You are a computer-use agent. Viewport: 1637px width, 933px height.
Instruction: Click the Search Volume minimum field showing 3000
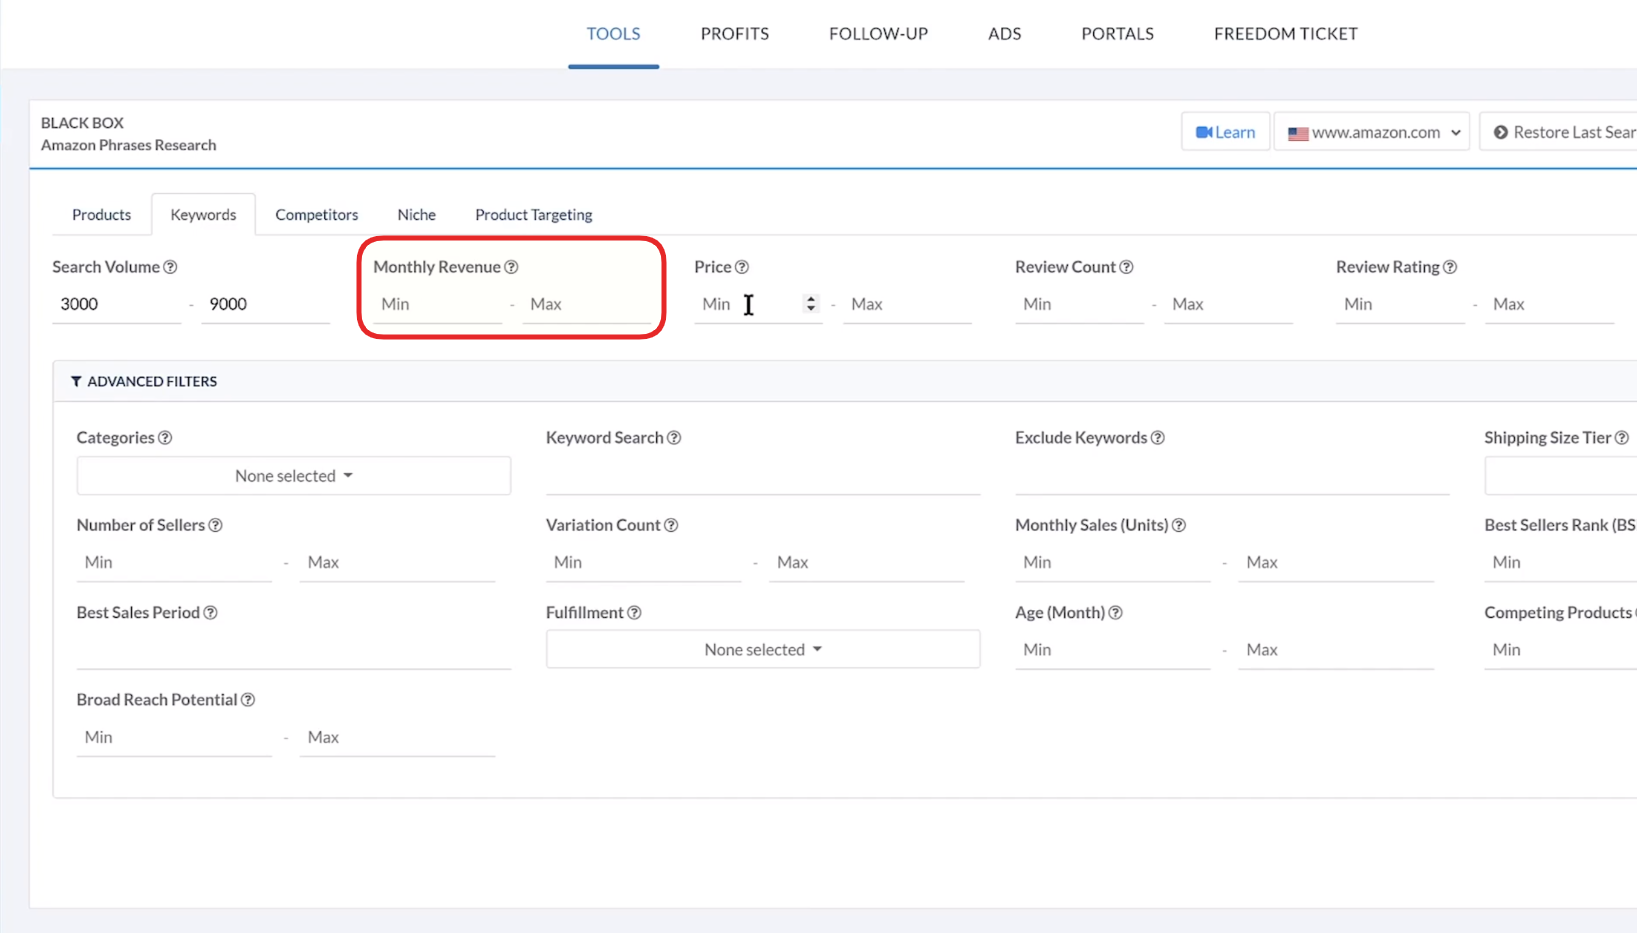coord(116,304)
